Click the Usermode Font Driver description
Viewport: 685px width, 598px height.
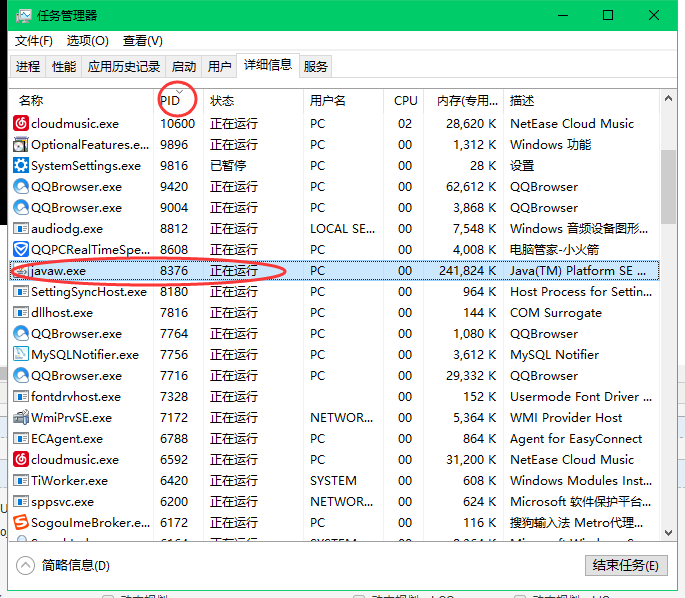(x=581, y=396)
